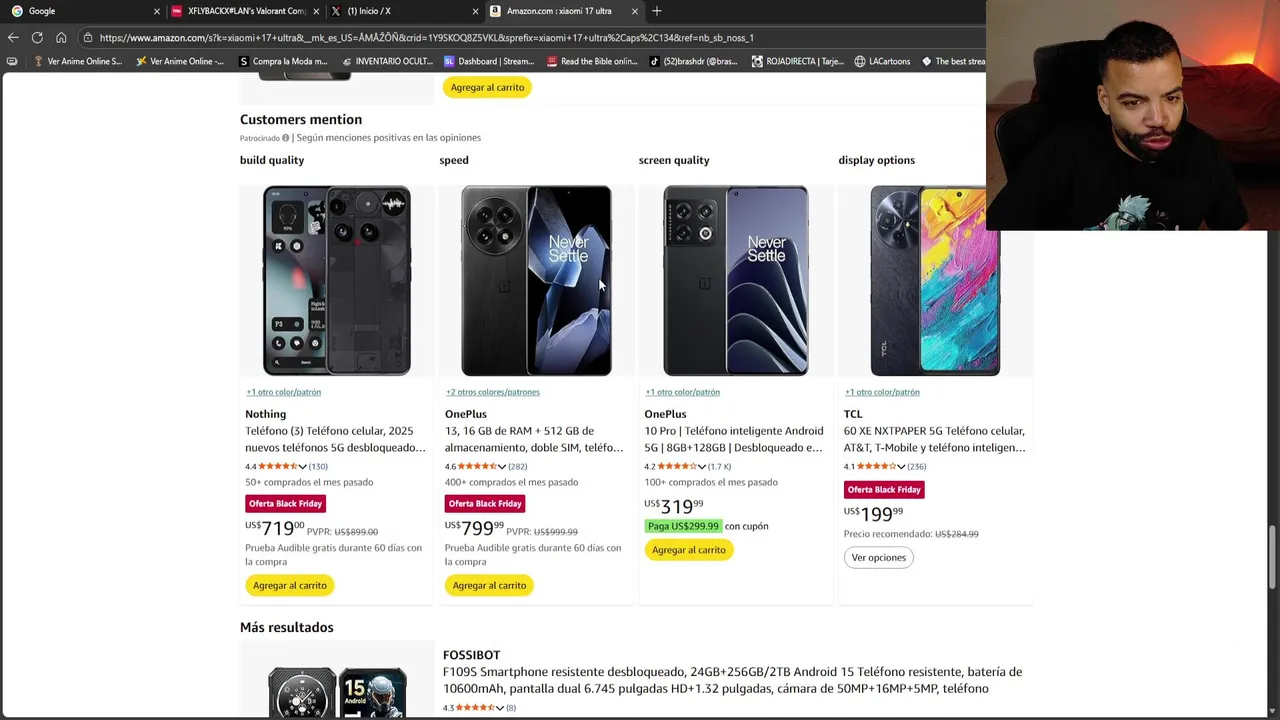Expand rating breakdown for OnePlus 13
This screenshot has width=1280, height=720.
tap(502, 467)
